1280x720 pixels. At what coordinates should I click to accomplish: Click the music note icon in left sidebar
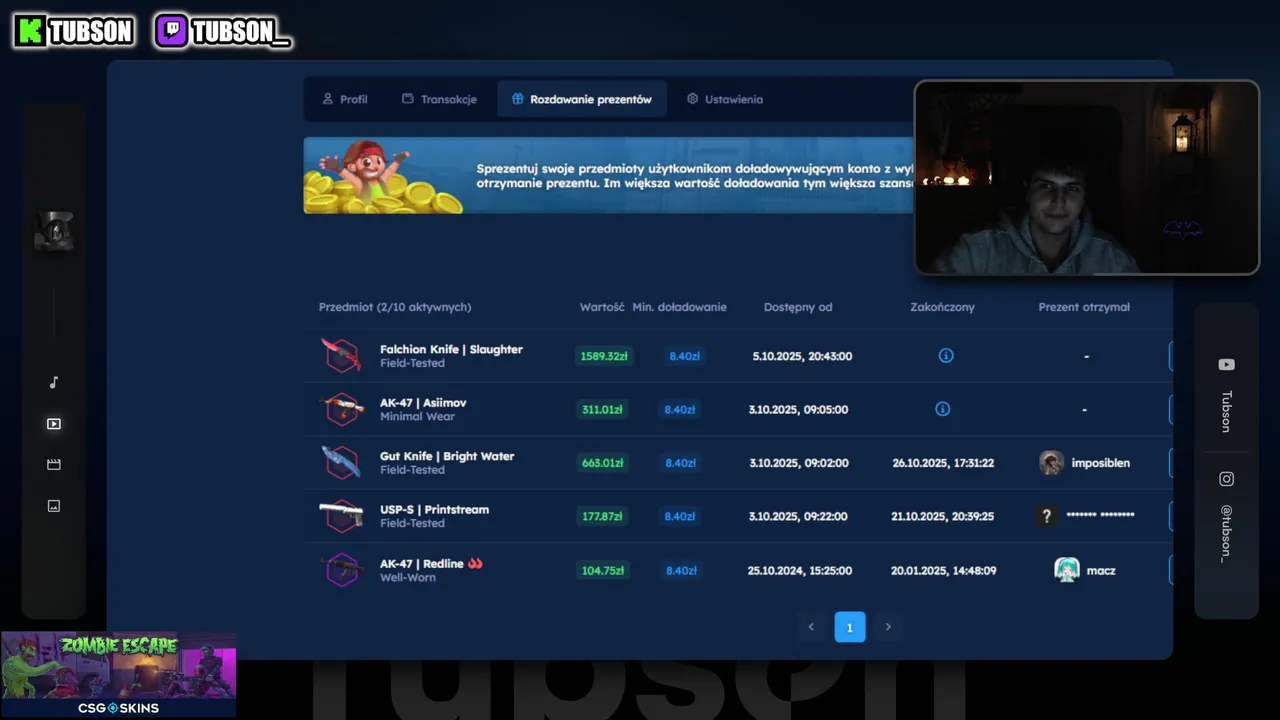pyautogui.click(x=54, y=382)
